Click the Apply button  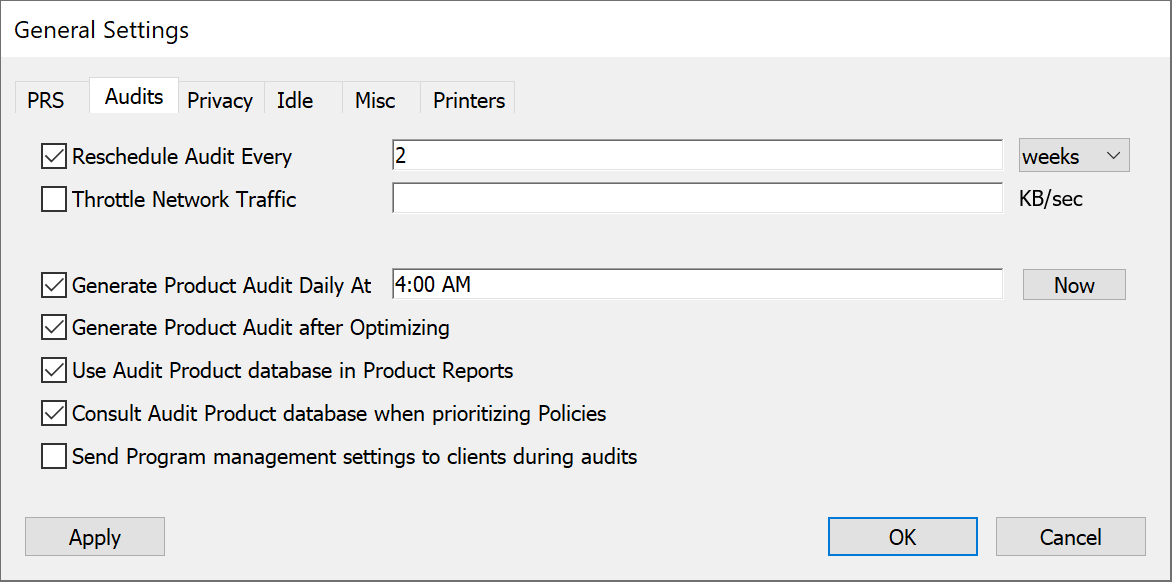pyautogui.click(x=95, y=536)
